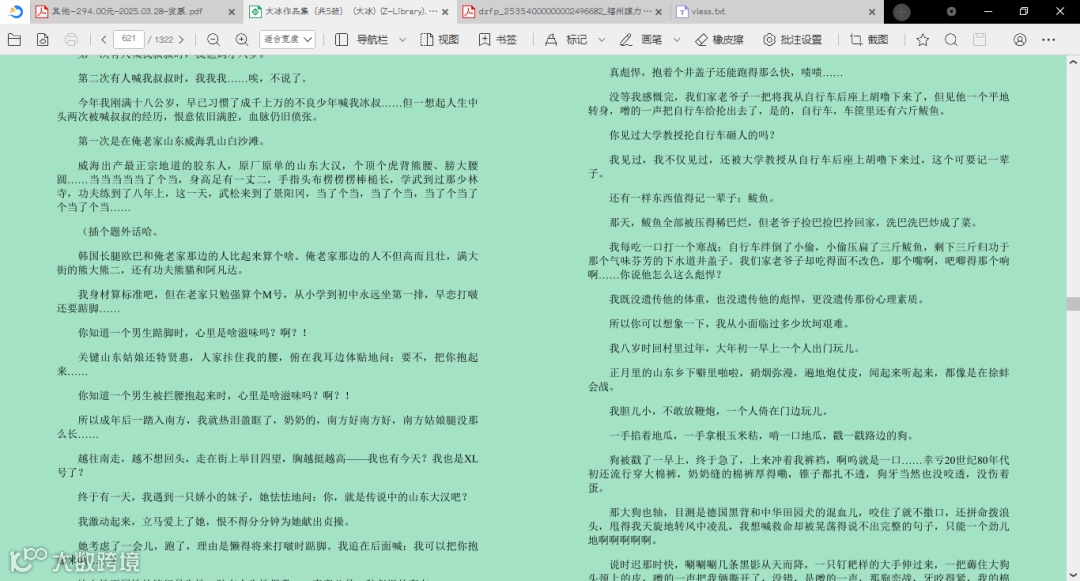Close the vless.txt tab
This screenshot has width=1080, height=581.
pyautogui.click(x=872, y=12)
